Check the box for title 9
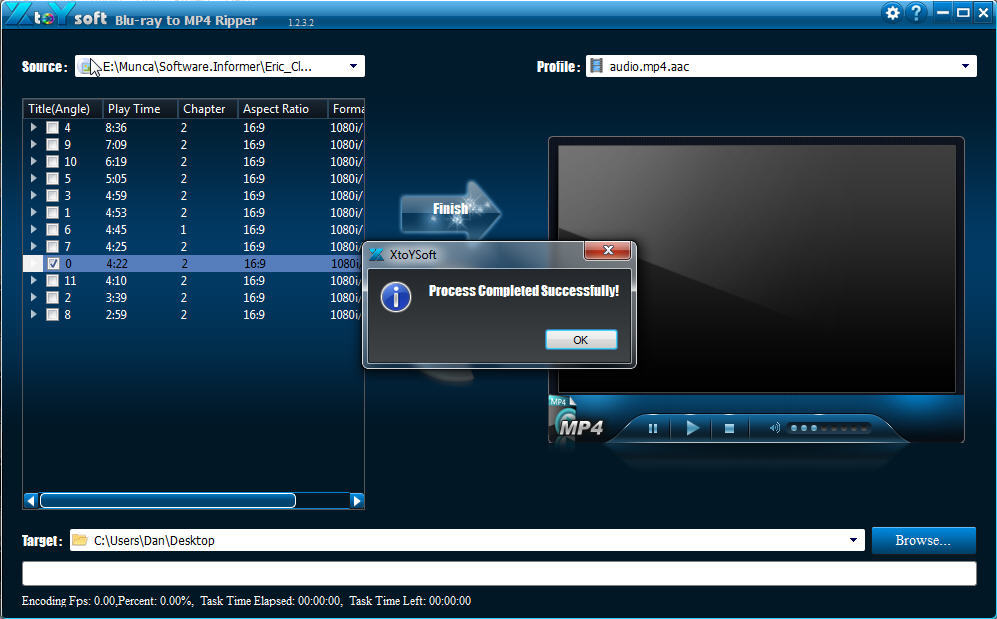This screenshot has height=619, width=997. (x=52, y=145)
